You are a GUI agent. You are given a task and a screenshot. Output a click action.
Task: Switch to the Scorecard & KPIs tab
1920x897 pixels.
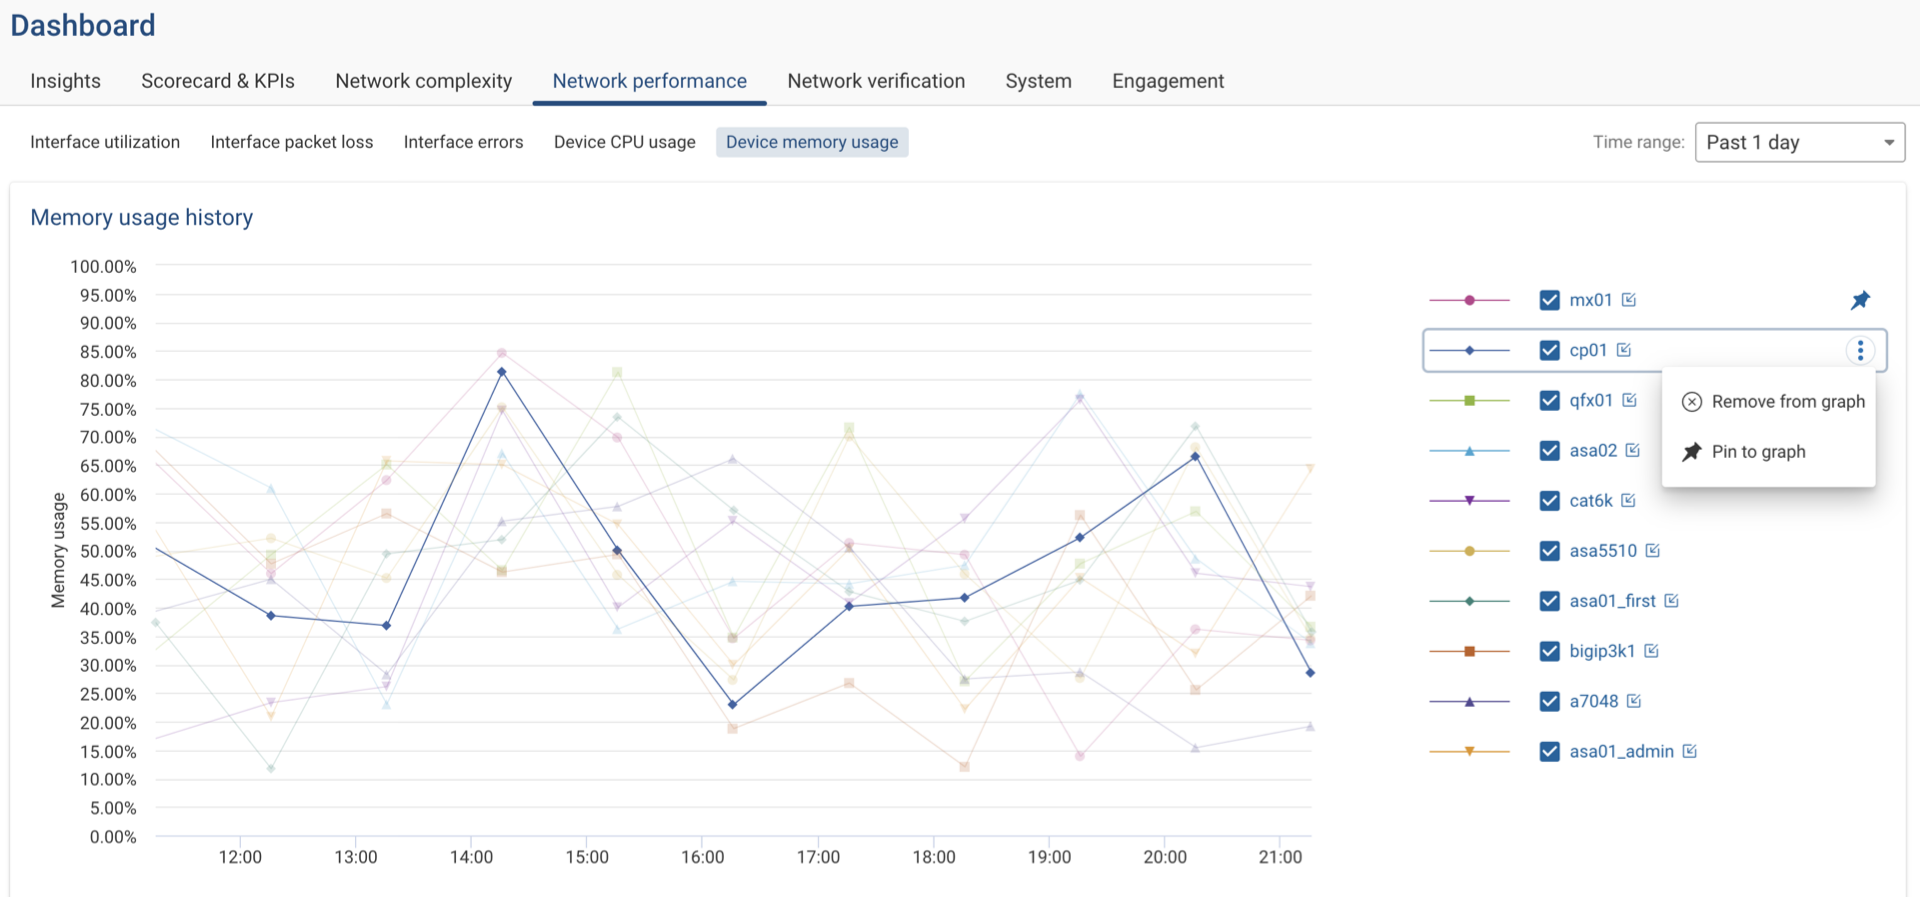[x=218, y=81]
